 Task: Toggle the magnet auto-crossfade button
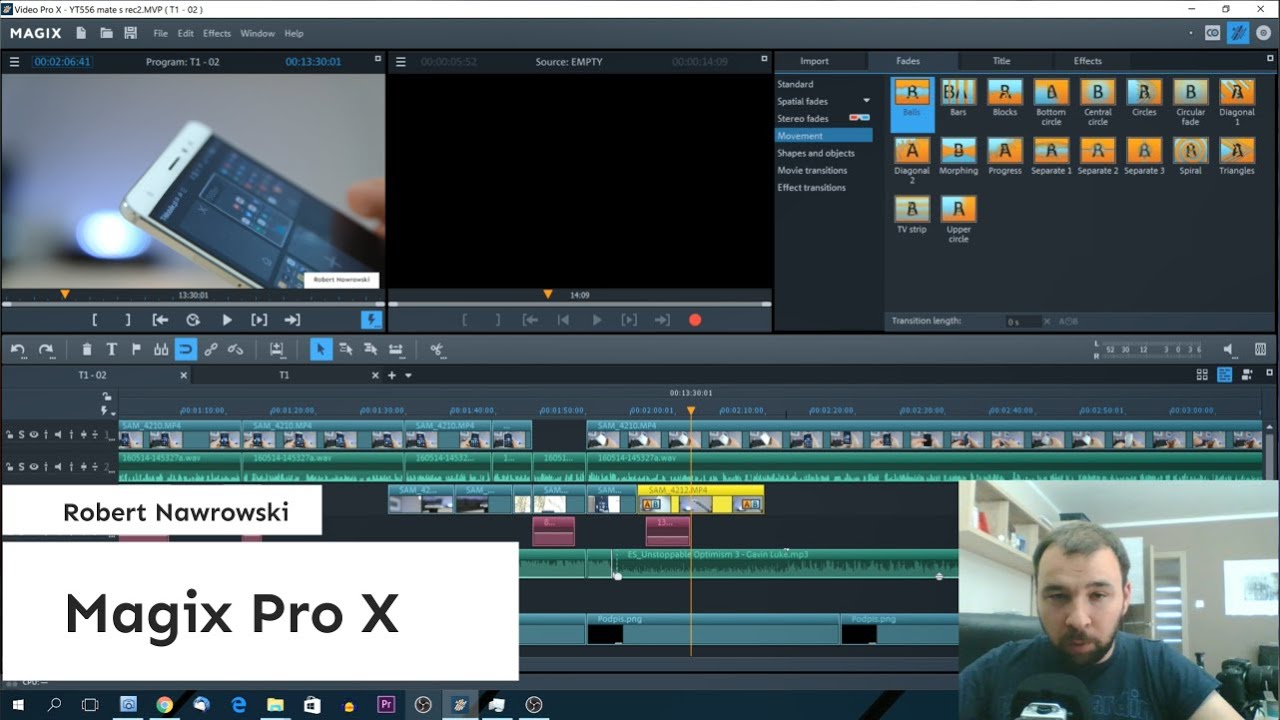(185, 349)
